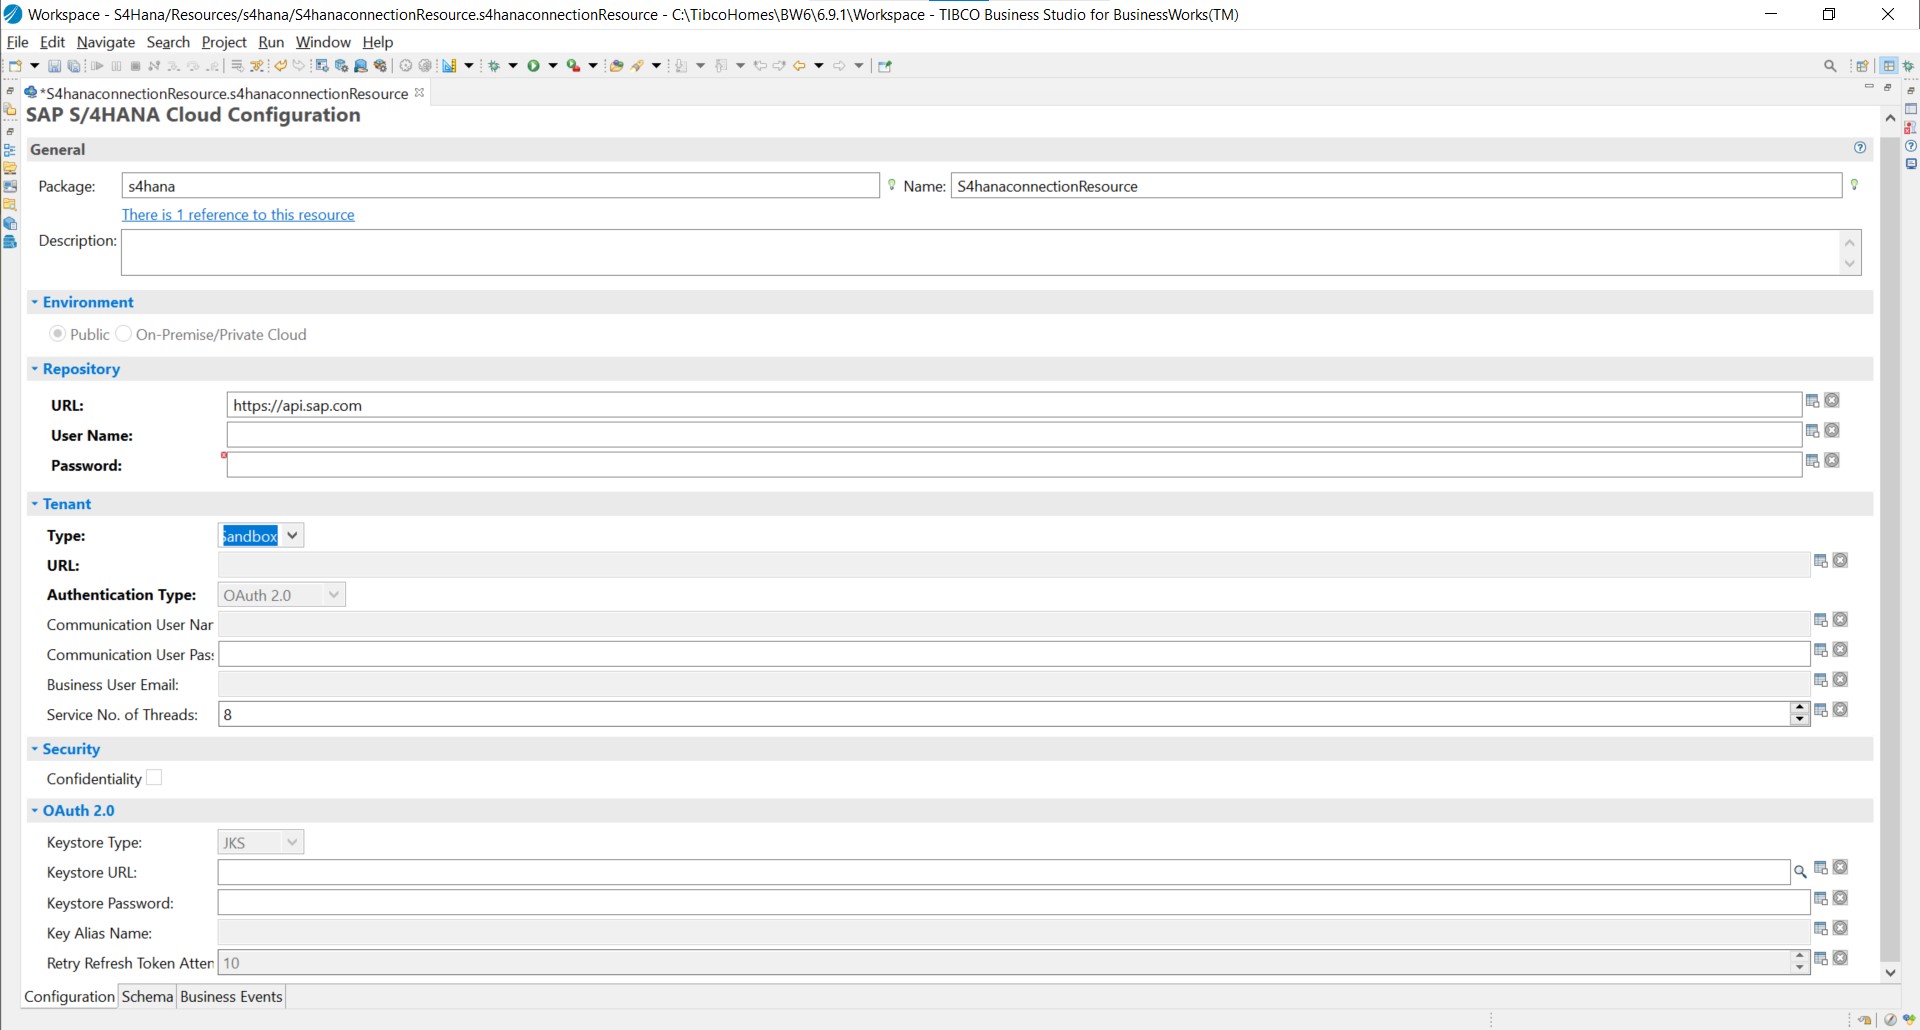This screenshot has width=1920, height=1030.
Task: Toggle the Confidentiality checkbox
Action: point(154,778)
